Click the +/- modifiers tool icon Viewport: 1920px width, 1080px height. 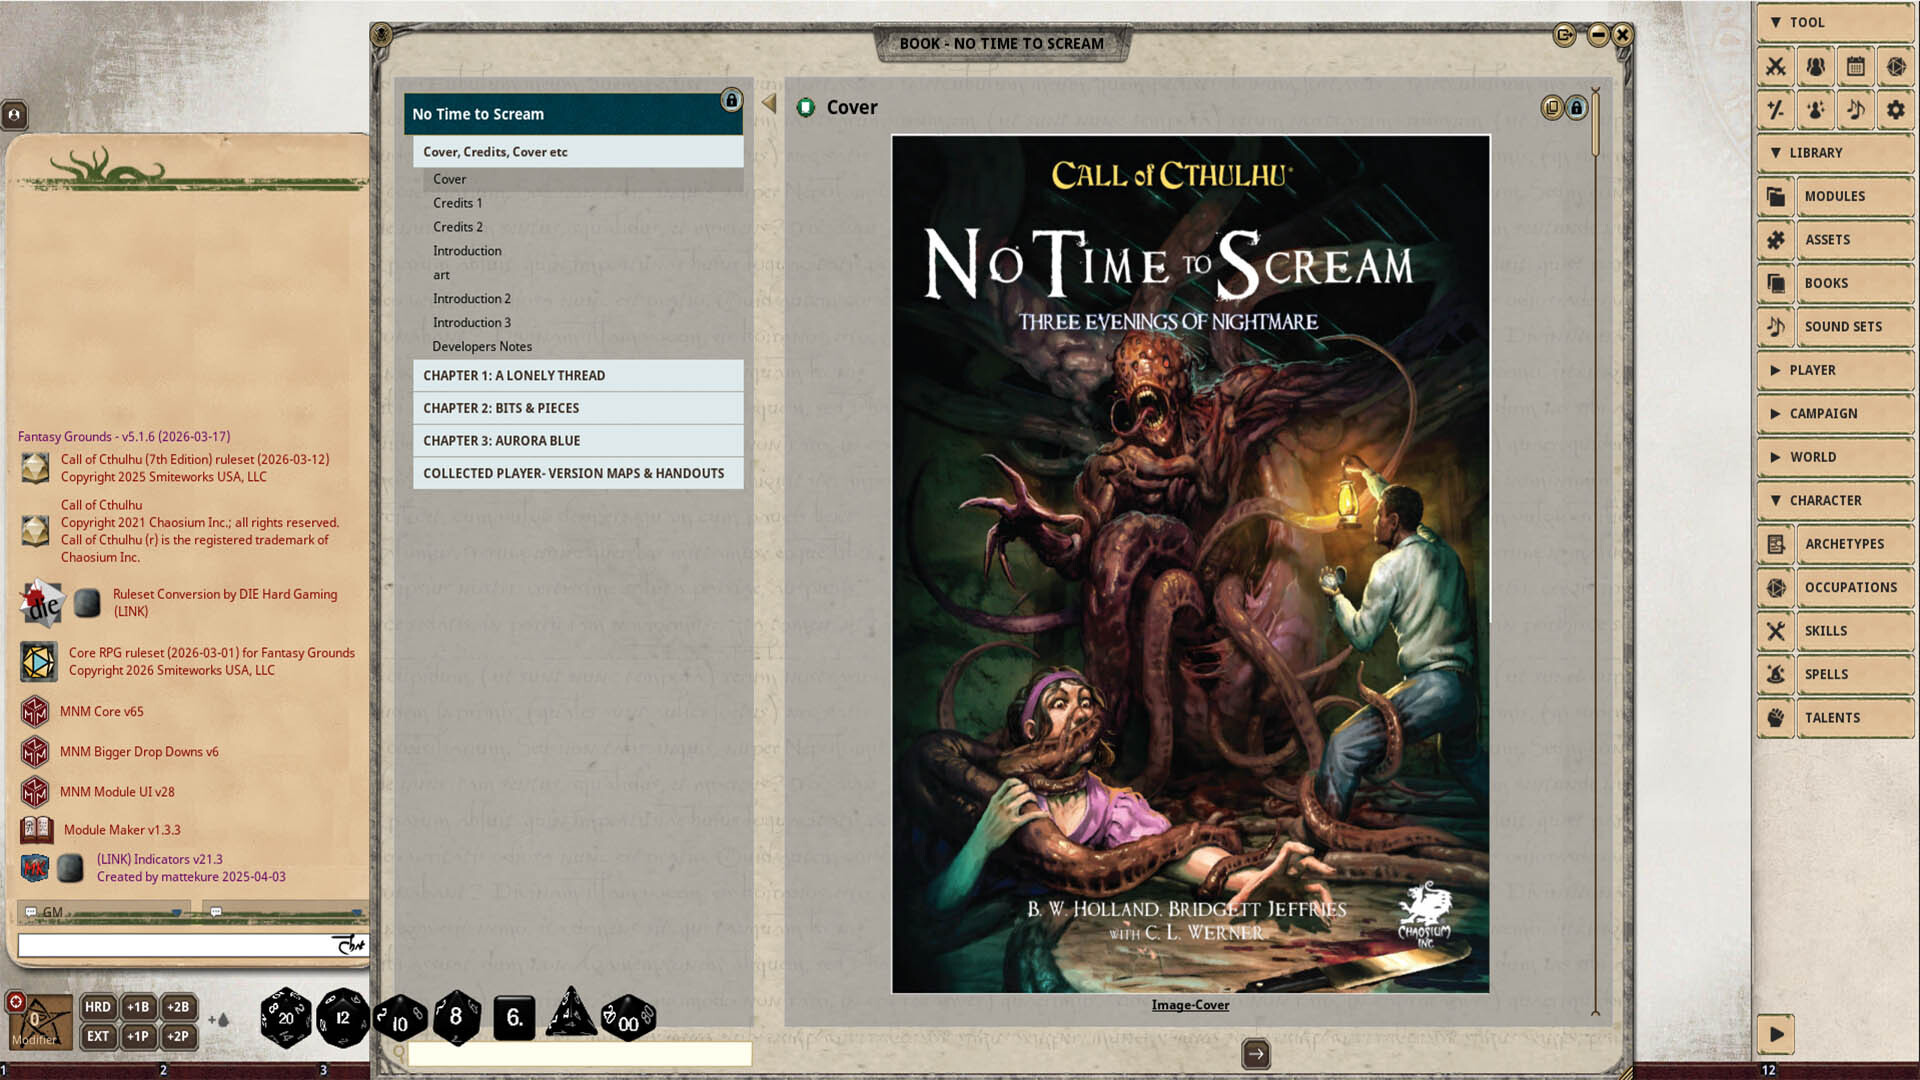[1776, 110]
